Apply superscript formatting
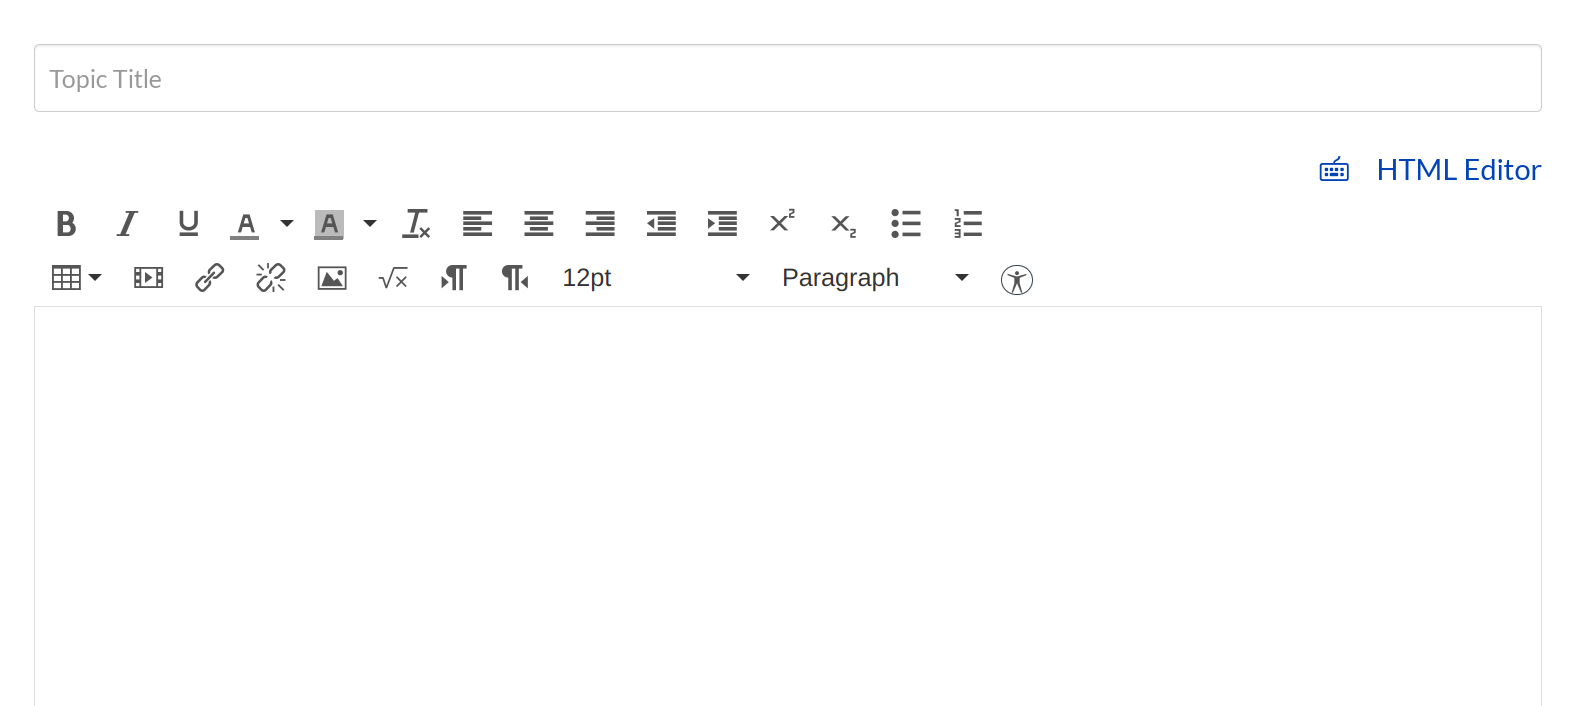This screenshot has height=706, width=1590. pos(782,222)
